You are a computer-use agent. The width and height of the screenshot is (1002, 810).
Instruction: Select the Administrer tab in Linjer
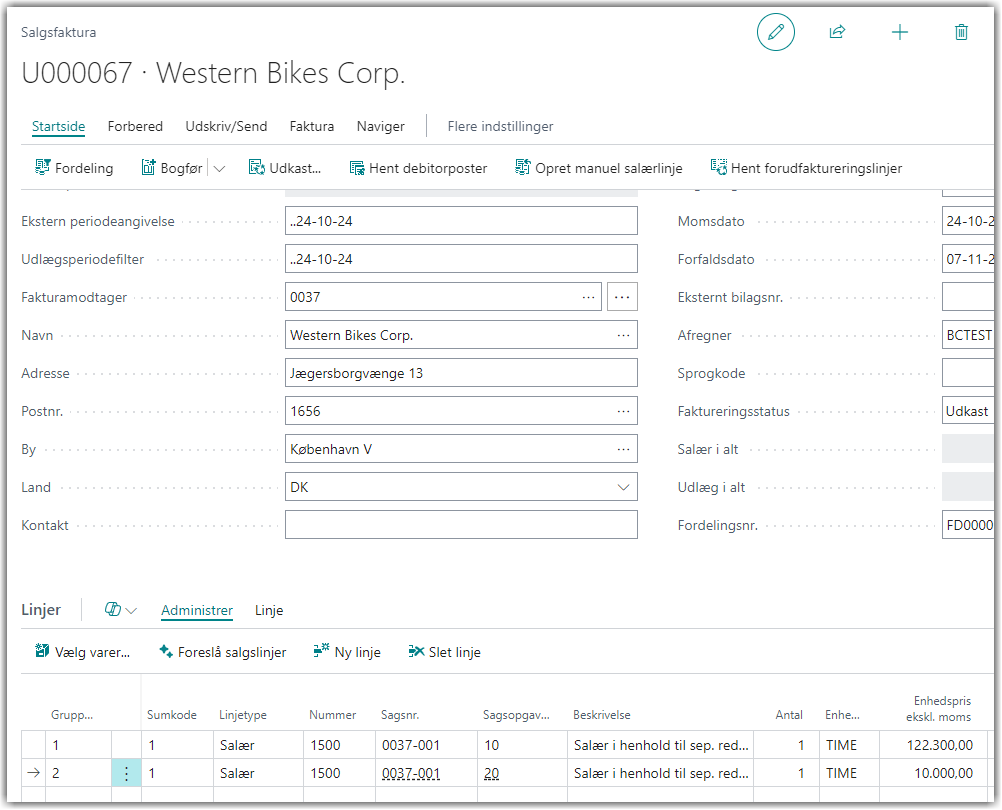pos(197,611)
